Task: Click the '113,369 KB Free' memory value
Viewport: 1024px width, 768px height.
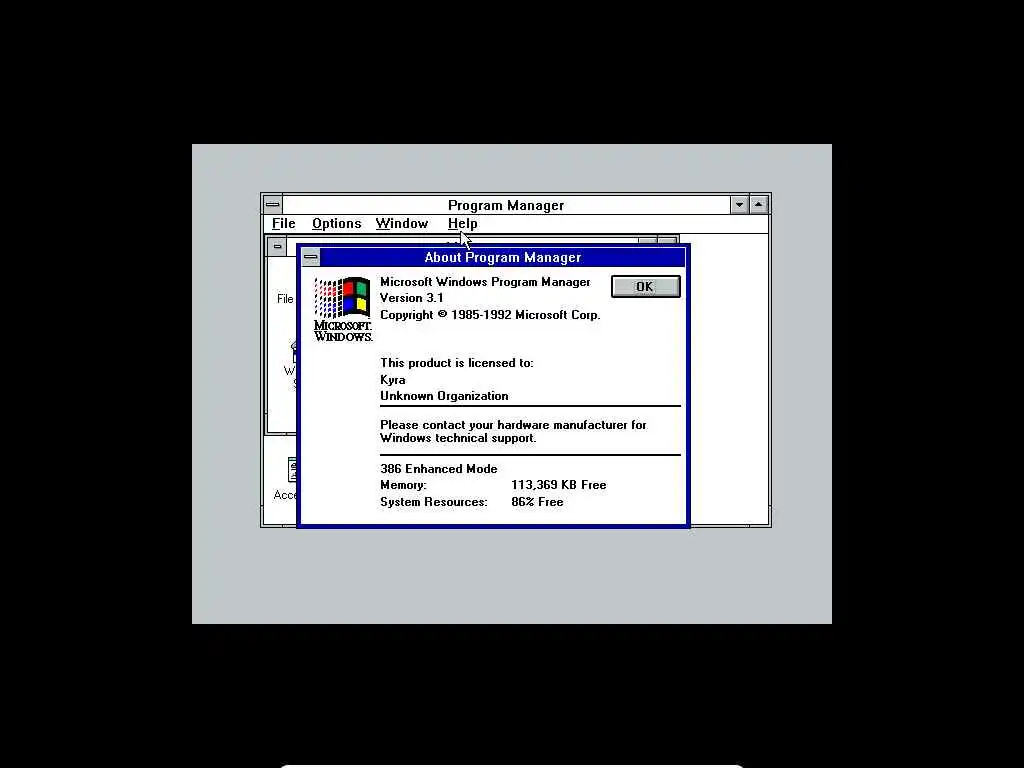Action: pyautogui.click(x=558, y=485)
